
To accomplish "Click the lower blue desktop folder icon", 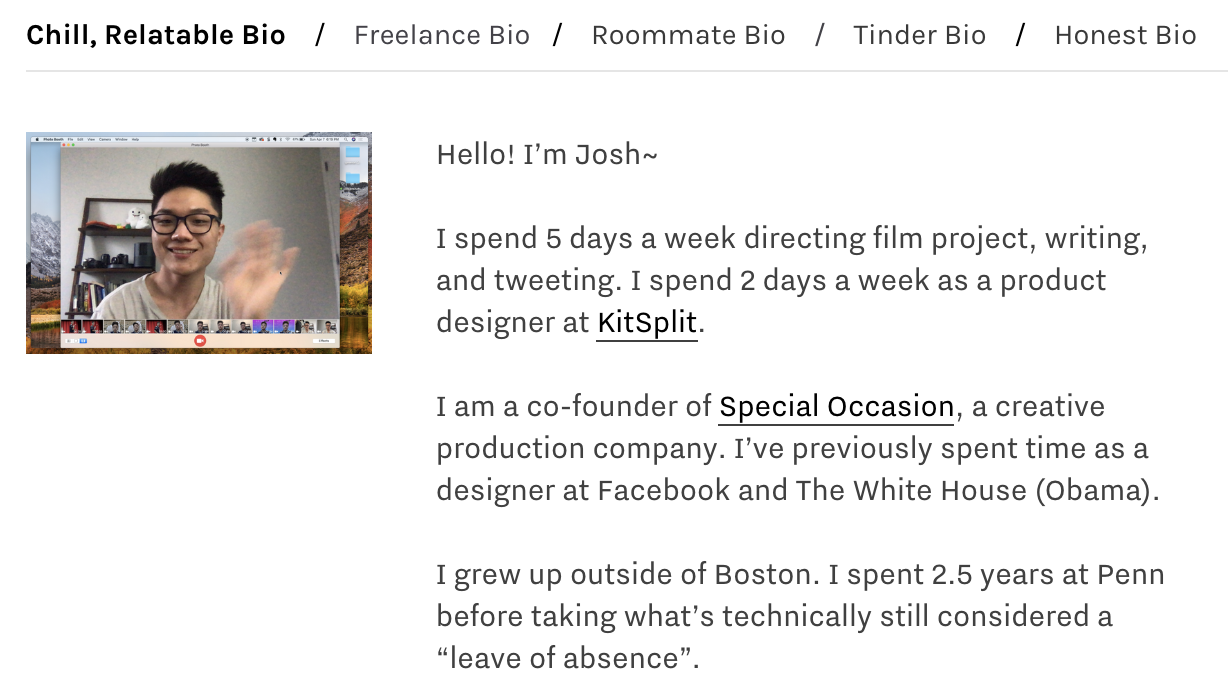I will (x=353, y=178).
